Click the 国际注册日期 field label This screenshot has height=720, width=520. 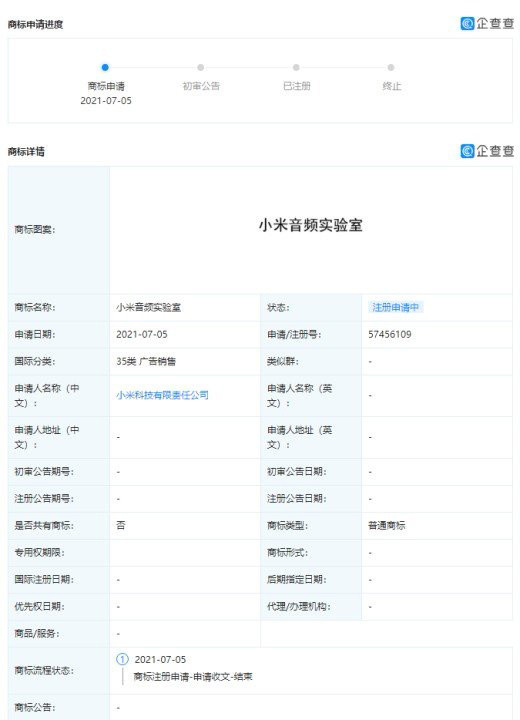[x=44, y=579]
